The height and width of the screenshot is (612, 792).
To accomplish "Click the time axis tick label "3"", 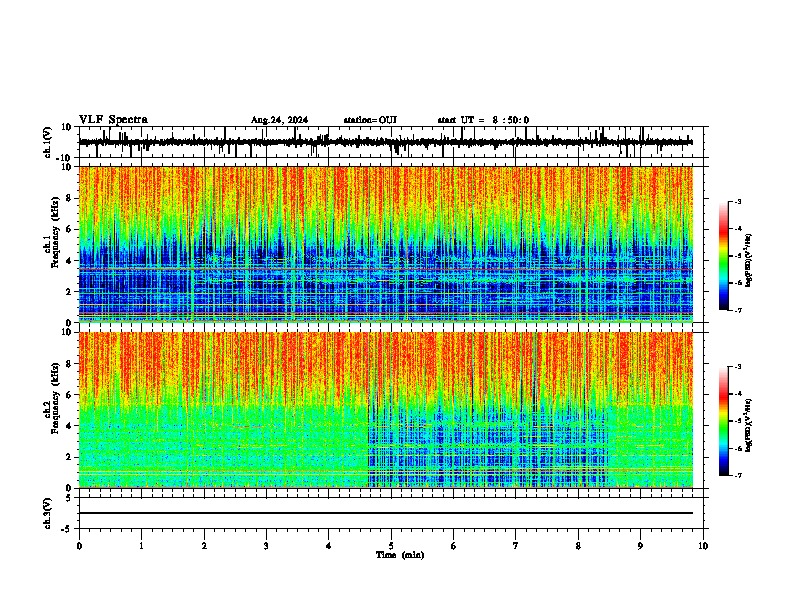I will pyautogui.click(x=267, y=546).
